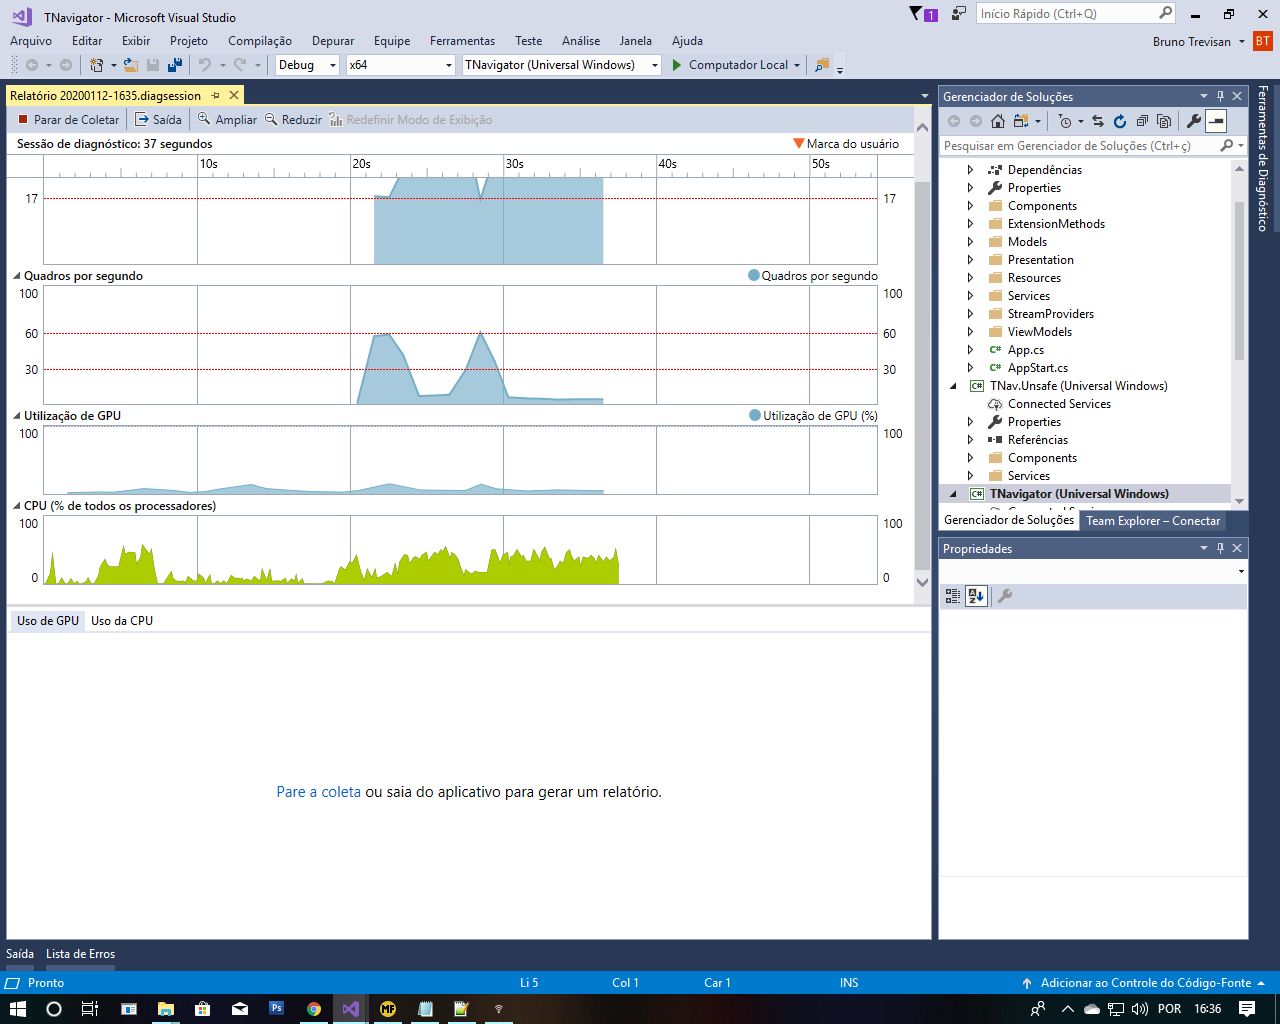Toggle the Fixar pin on Gerenciador de Soluções
Screen dimensions: 1280x1024
(x=1222, y=96)
